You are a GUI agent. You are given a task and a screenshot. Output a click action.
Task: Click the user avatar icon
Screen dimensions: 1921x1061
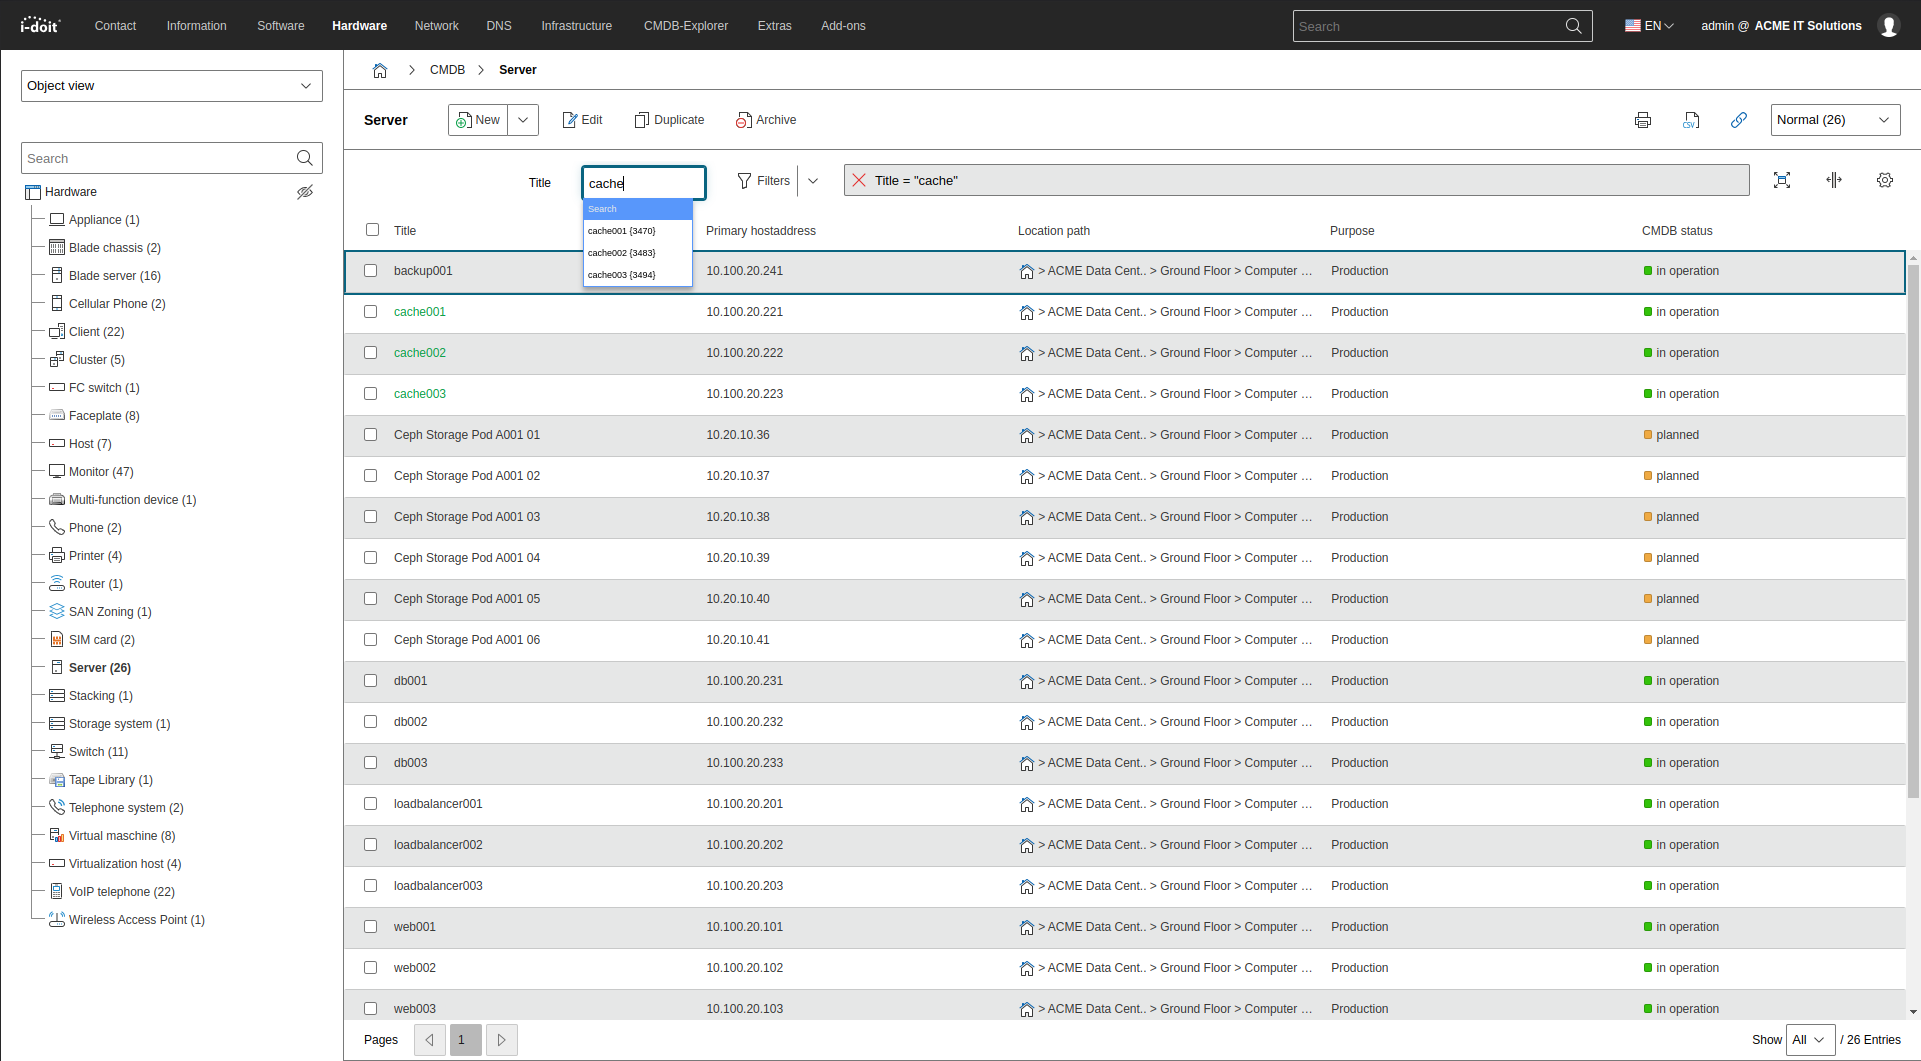pyautogui.click(x=1889, y=26)
